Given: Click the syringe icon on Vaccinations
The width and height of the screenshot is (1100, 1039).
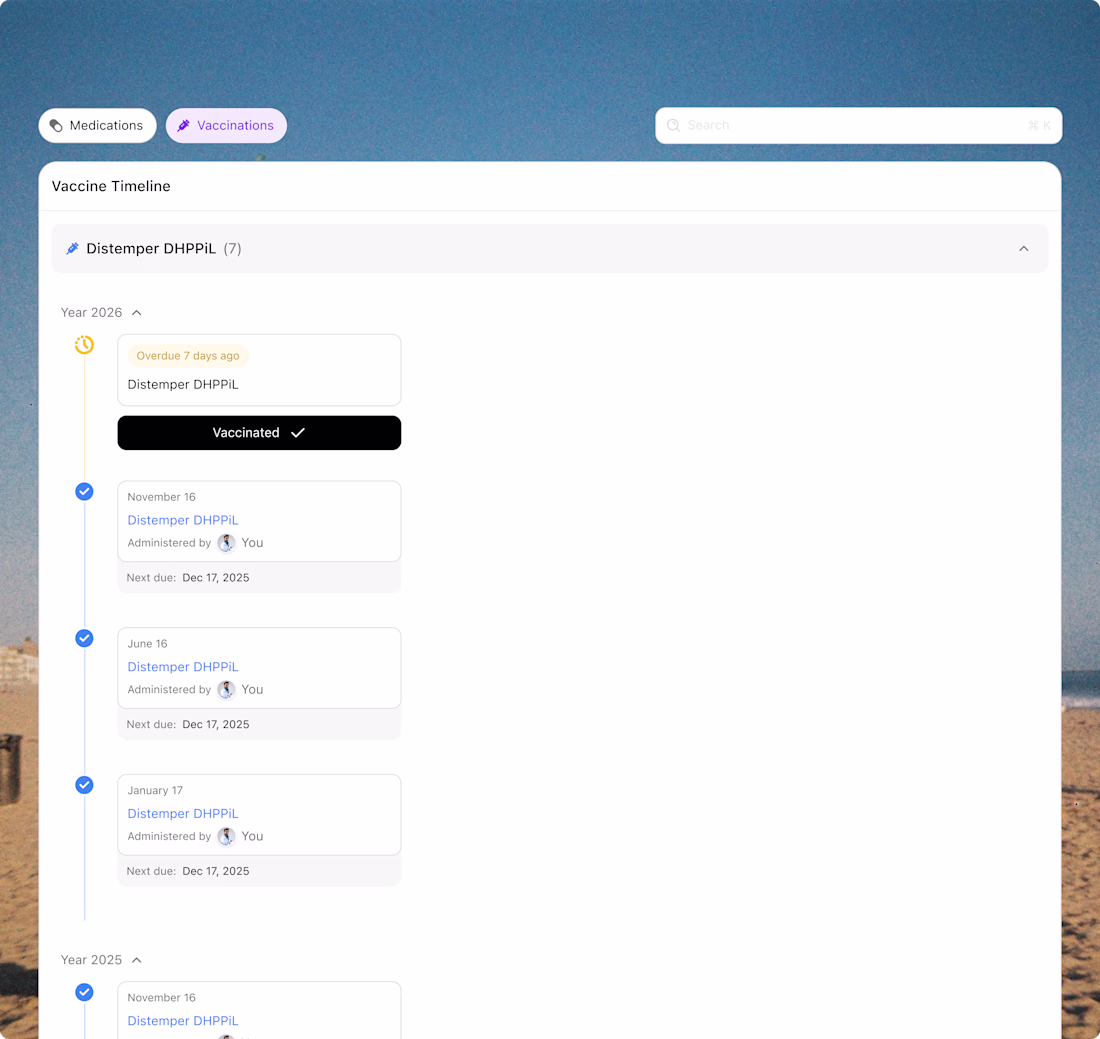Looking at the screenshot, I should [184, 126].
